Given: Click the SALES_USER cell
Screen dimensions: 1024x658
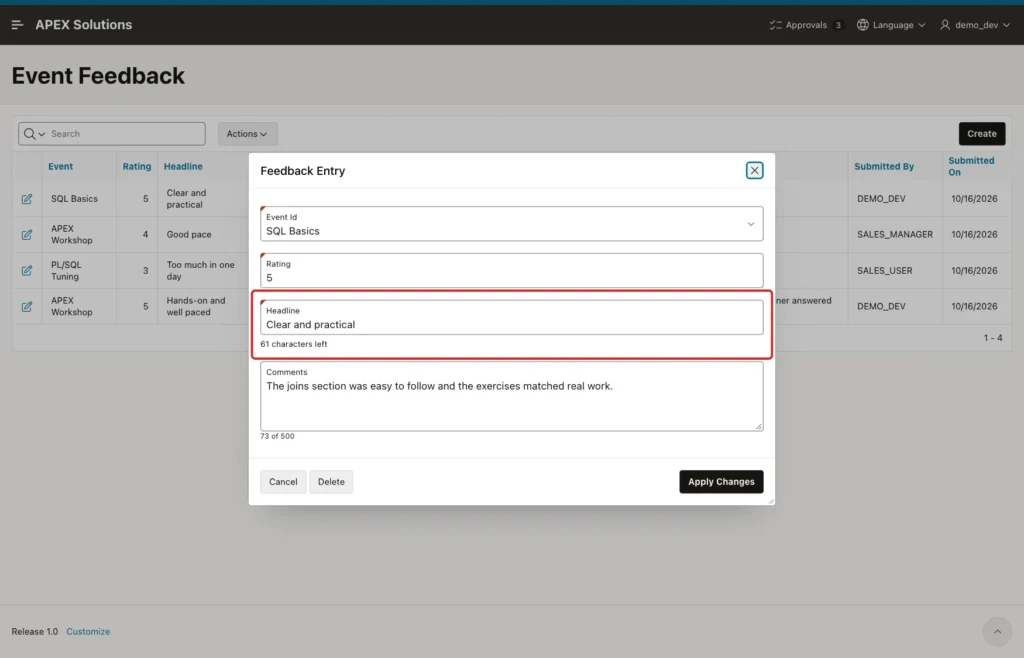Looking at the screenshot, I should click(x=884, y=270).
